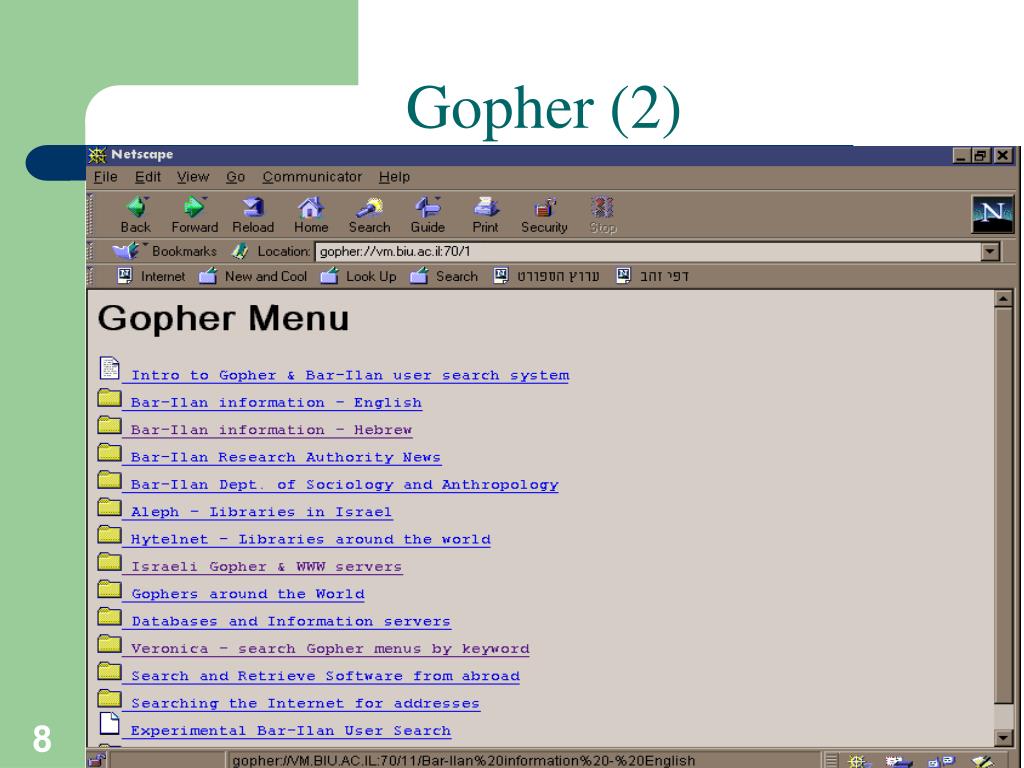Open Bar-Ilan information - Hebrew link
This screenshot has height=768, width=1024.
pos(272,430)
